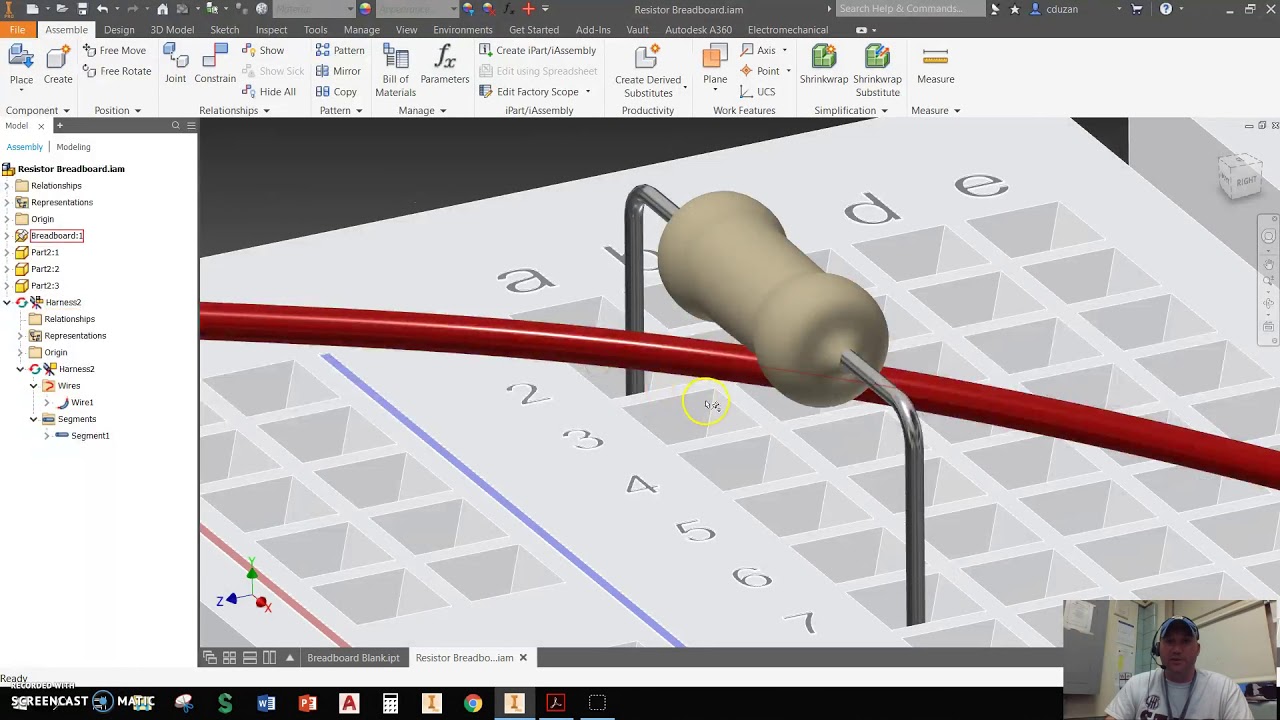This screenshot has width=1280, height=720.
Task: Select the work Axis tool
Action: tap(759, 50)
